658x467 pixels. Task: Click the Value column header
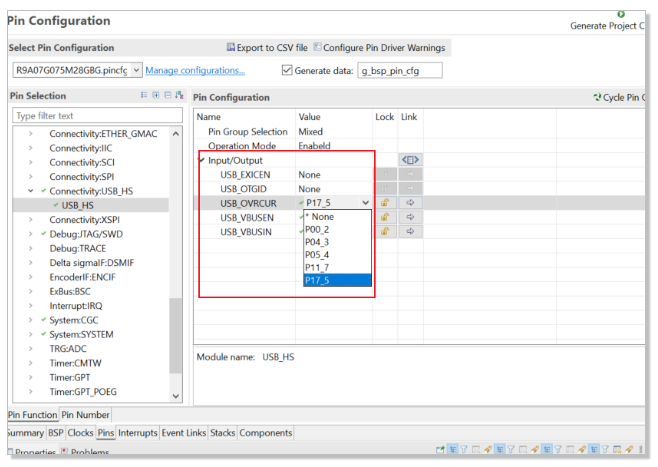(x=309, y=117)
